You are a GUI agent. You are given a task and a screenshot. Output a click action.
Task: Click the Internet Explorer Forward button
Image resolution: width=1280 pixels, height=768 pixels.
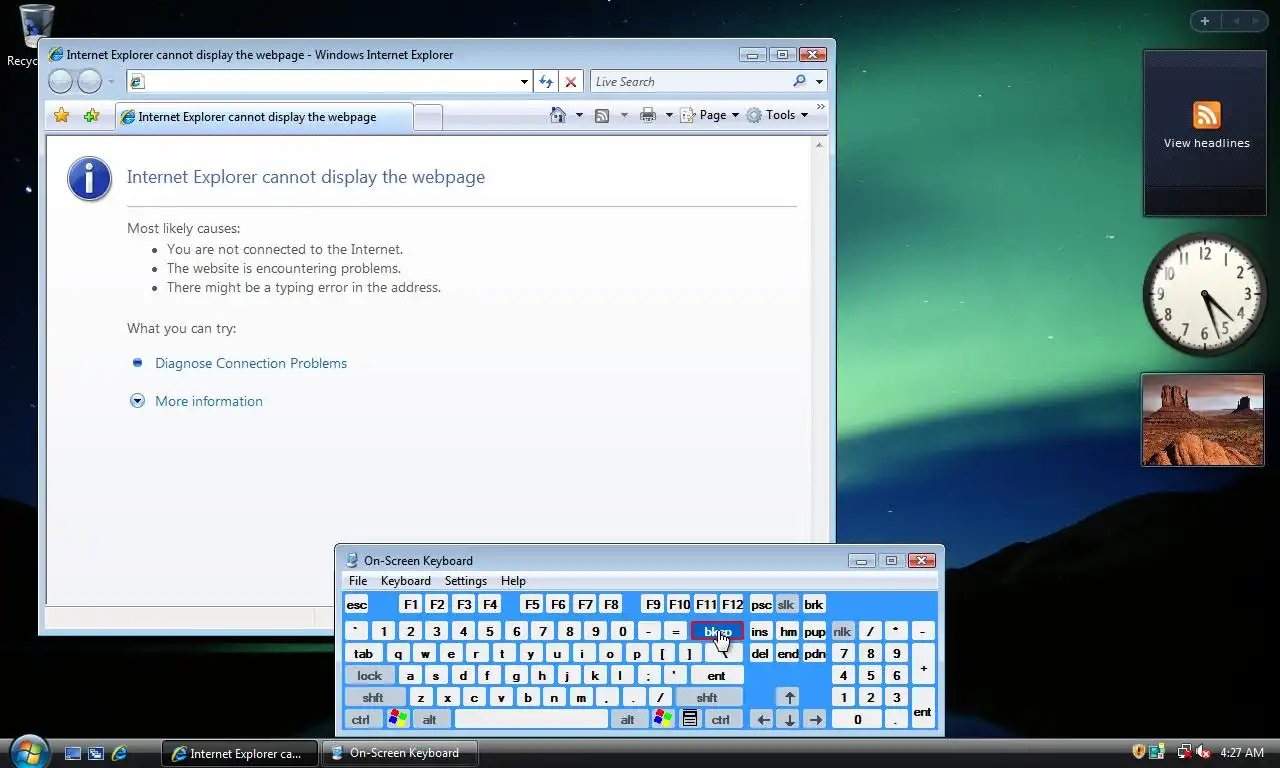[x=90, y=82]
